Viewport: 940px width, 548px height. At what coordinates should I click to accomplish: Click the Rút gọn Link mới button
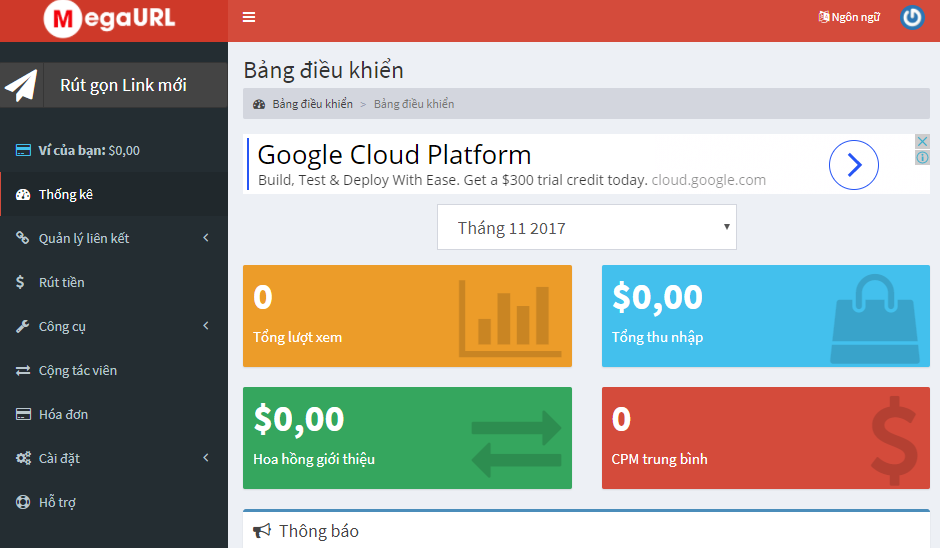click(123, 85)
